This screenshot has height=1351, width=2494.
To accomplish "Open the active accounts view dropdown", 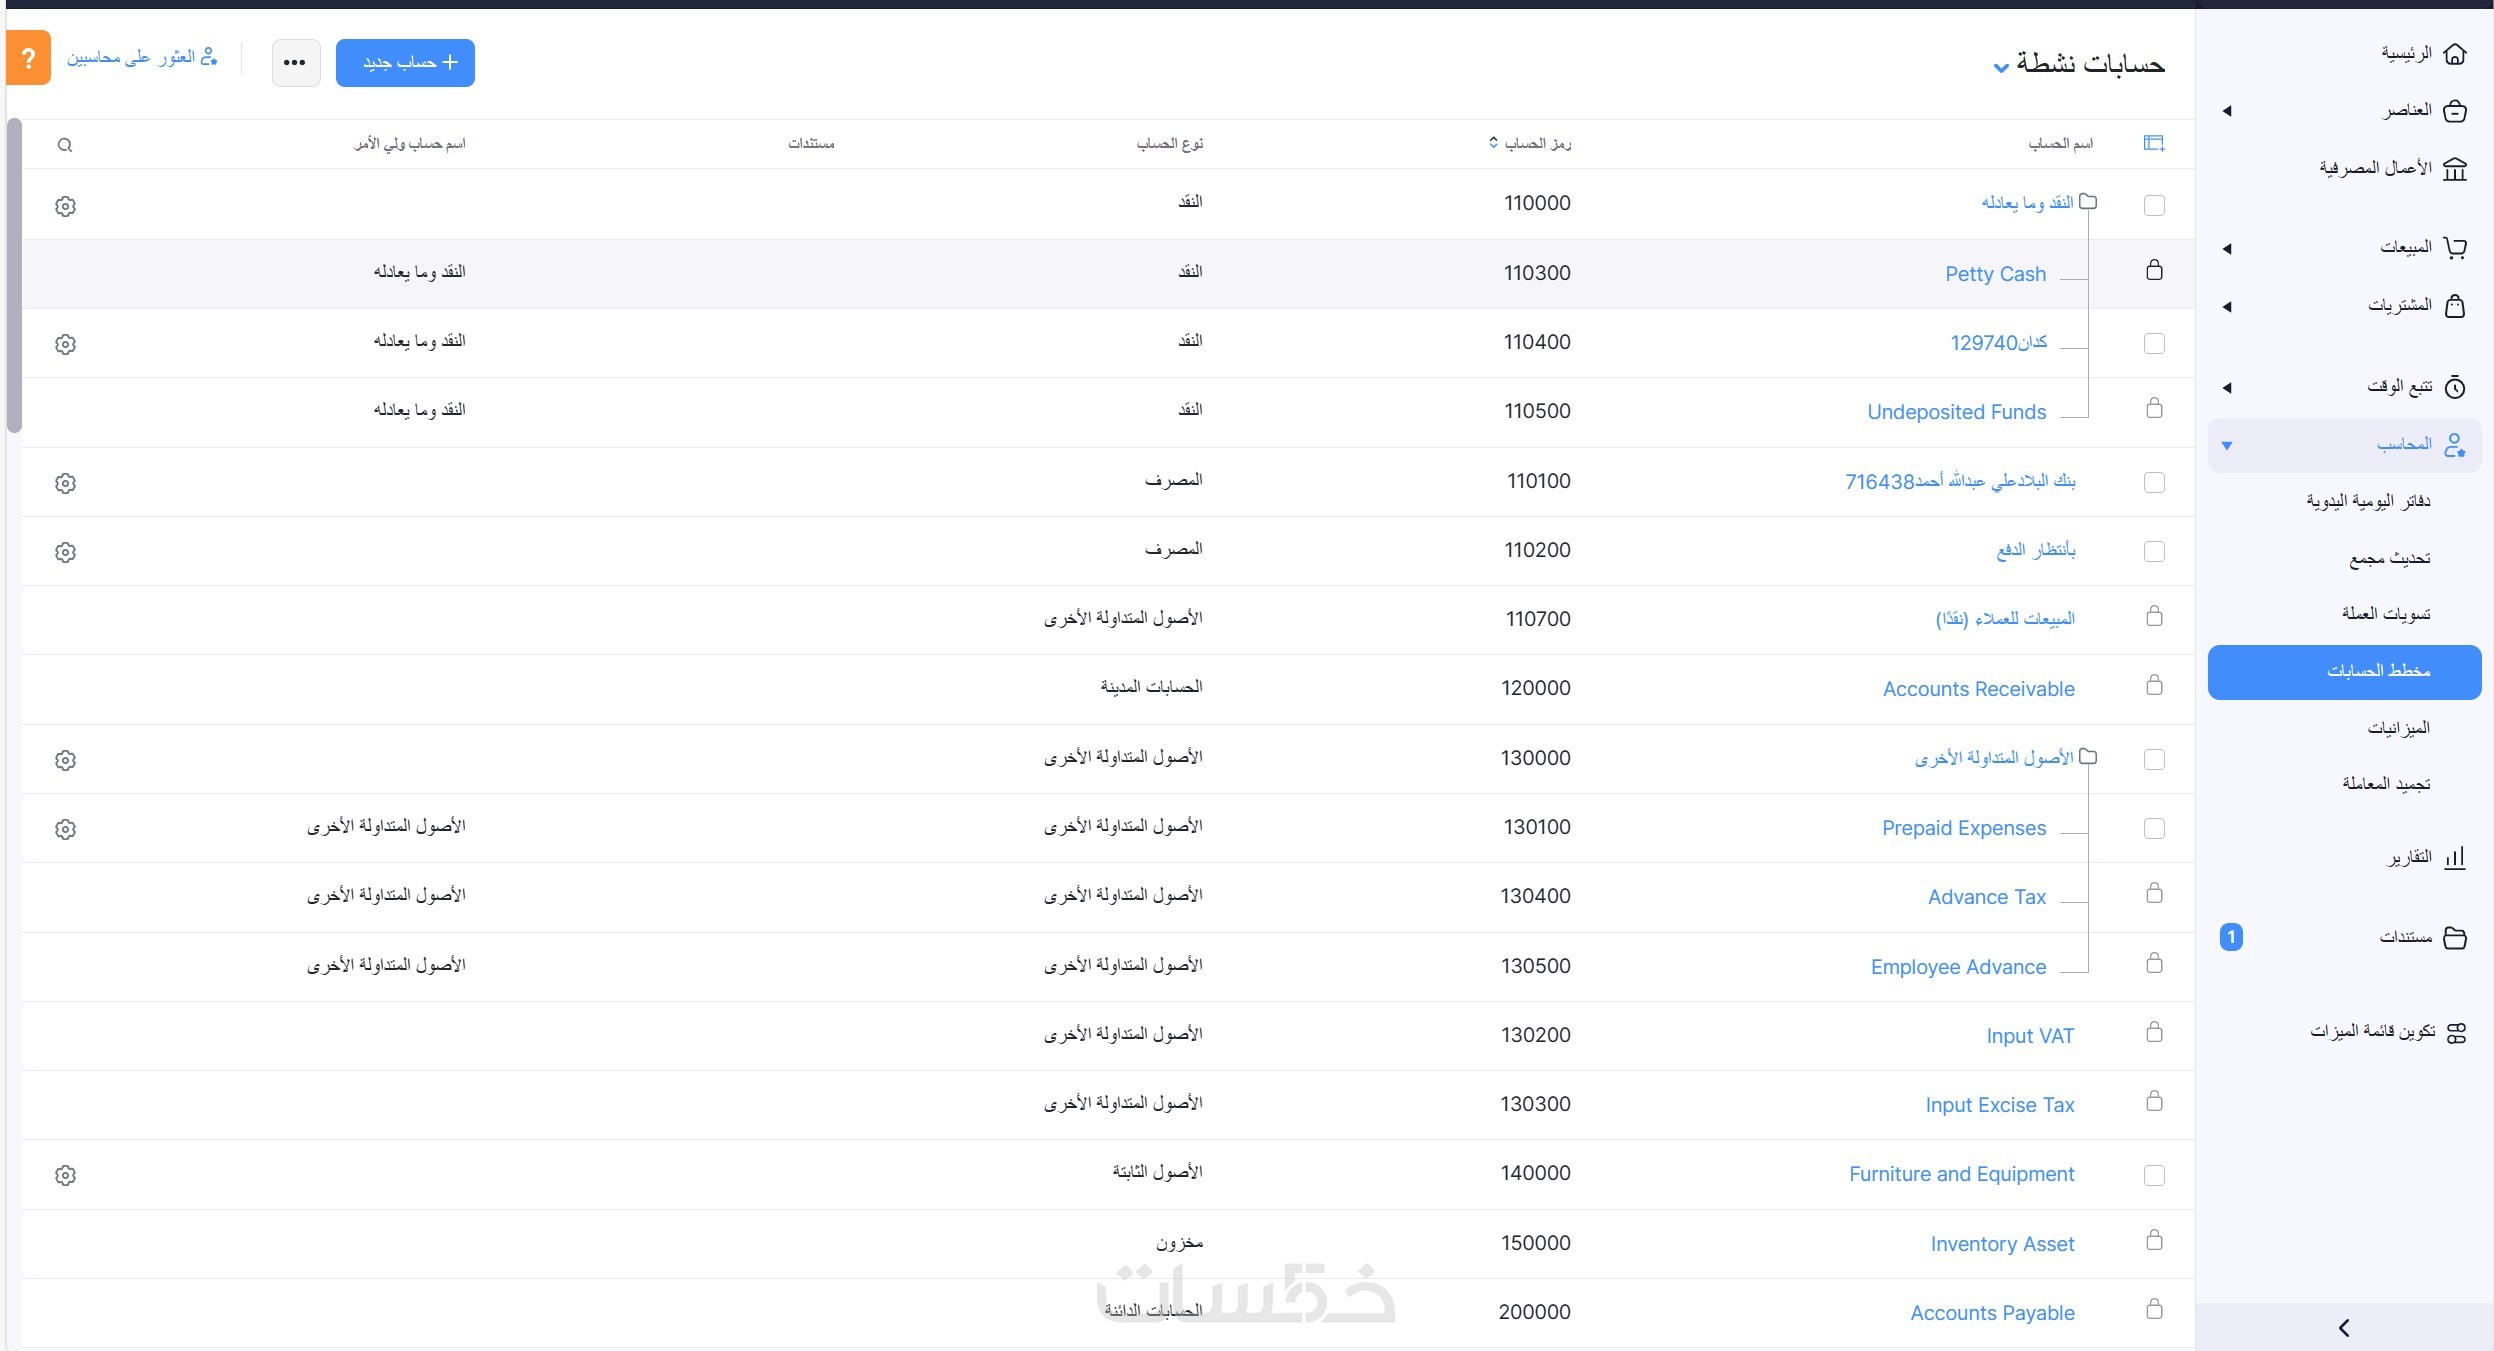I will click(x=2001, y=68).
